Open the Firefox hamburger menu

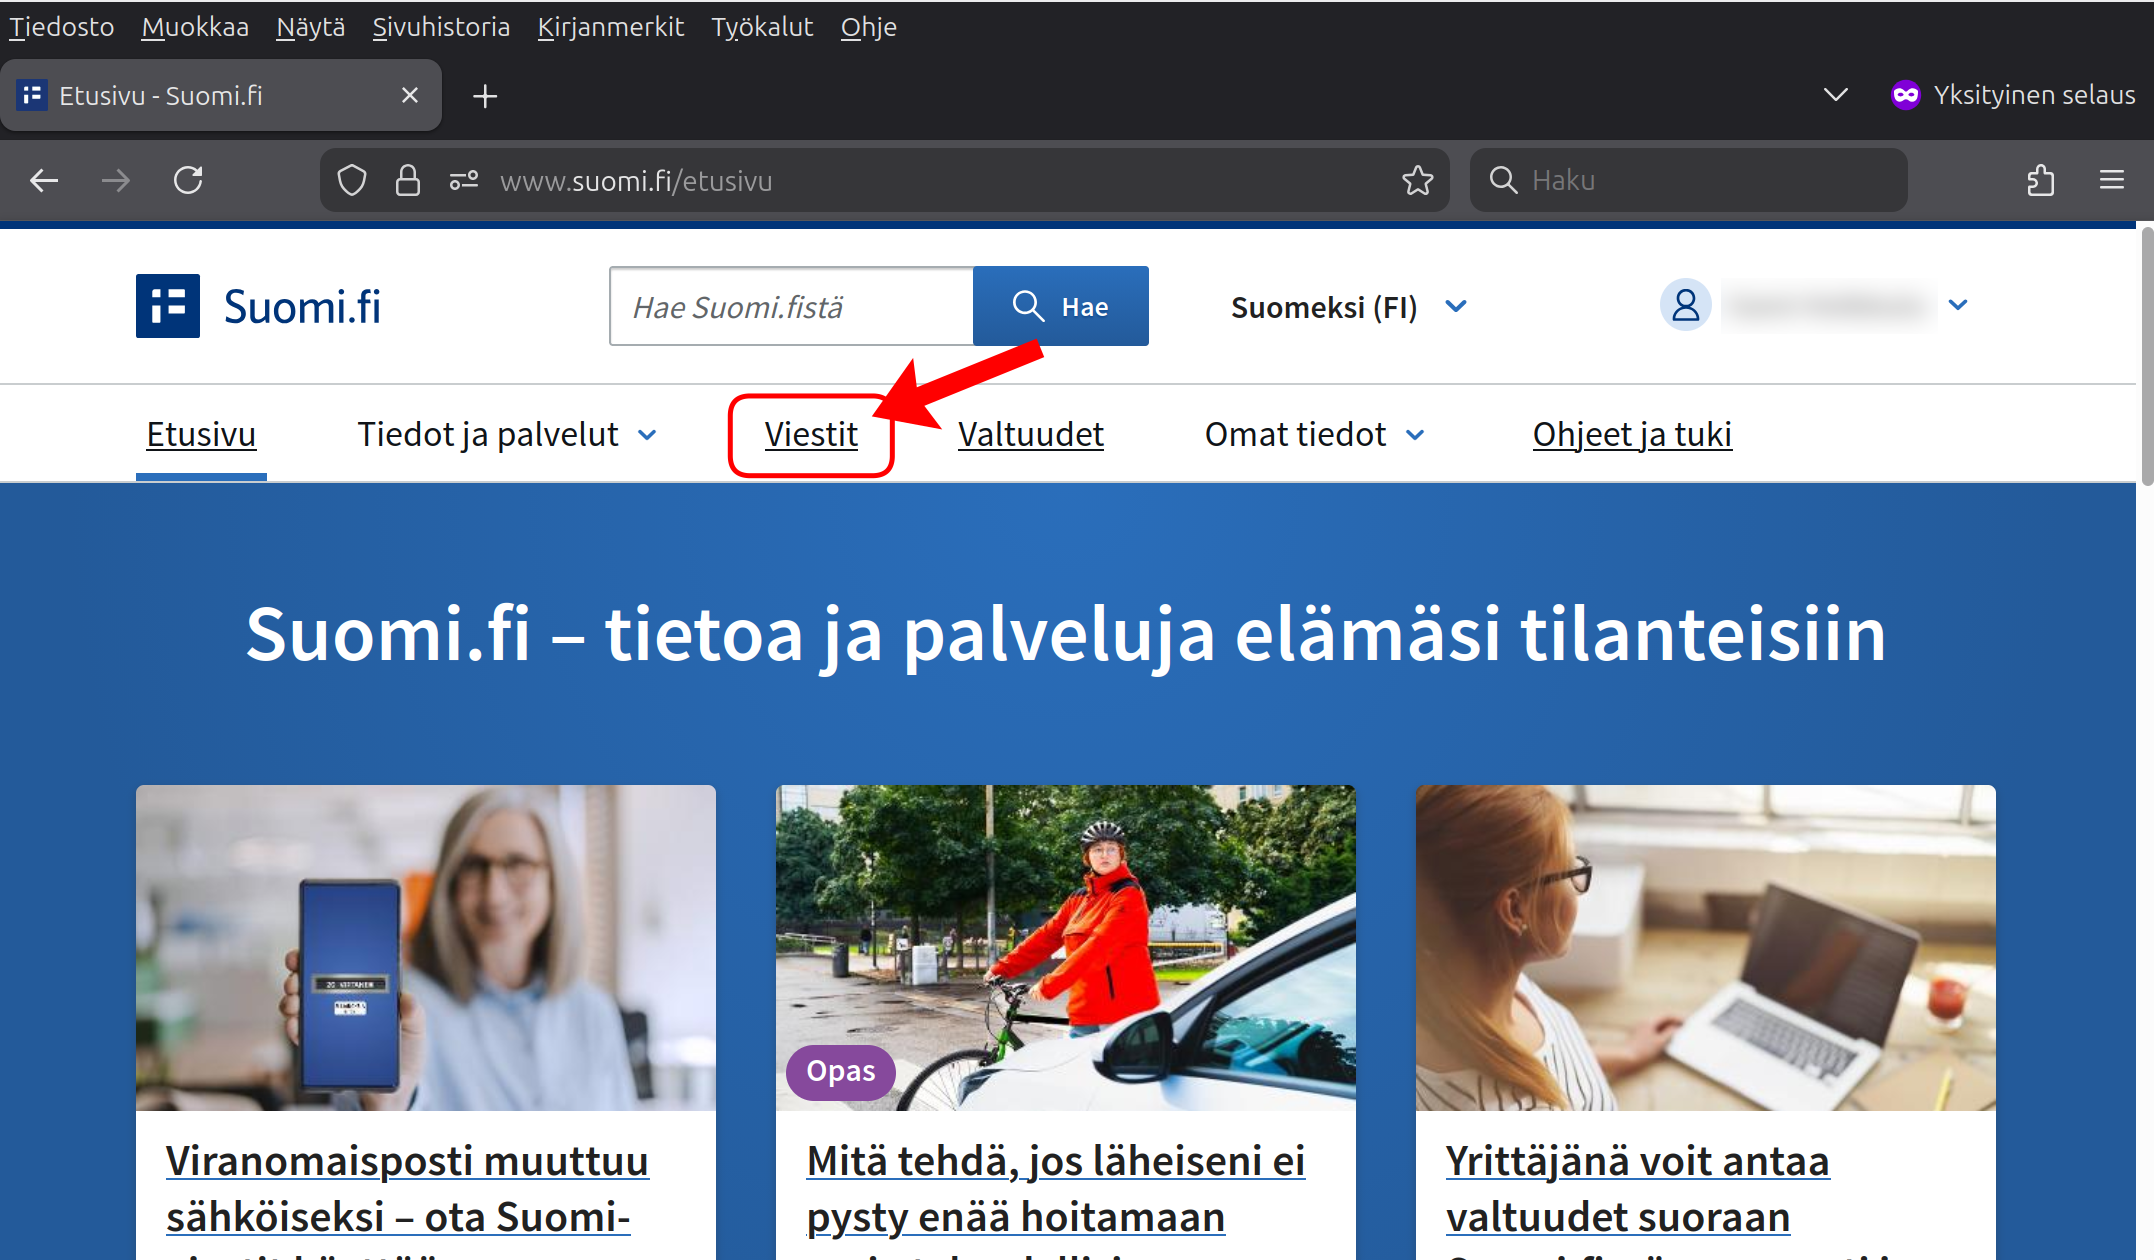2112,180
